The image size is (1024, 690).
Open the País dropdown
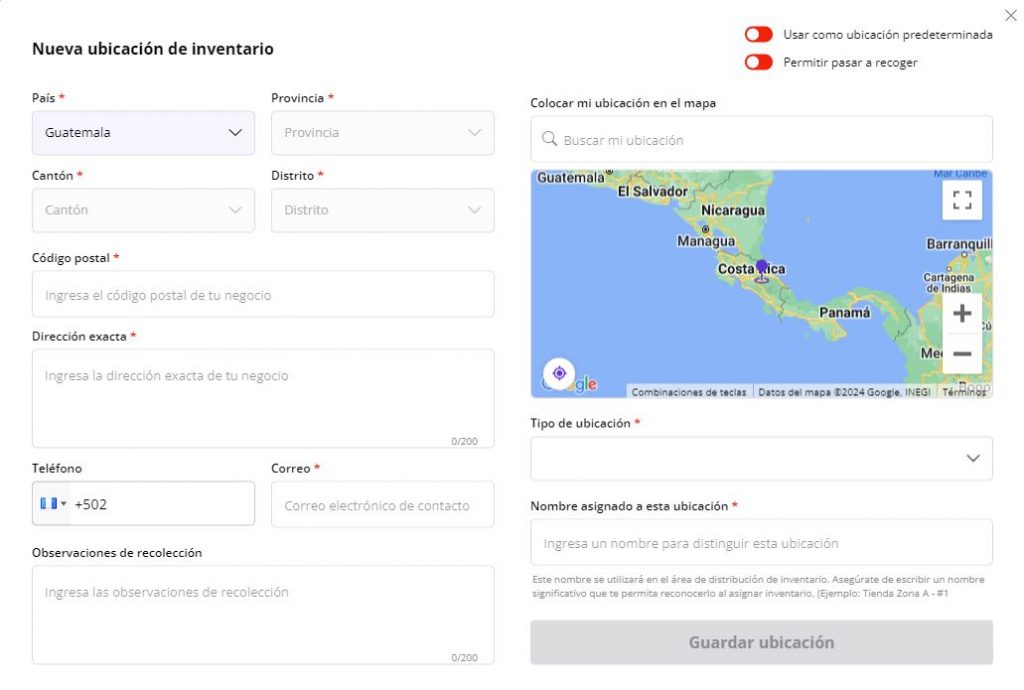click(x=143, y=131)
